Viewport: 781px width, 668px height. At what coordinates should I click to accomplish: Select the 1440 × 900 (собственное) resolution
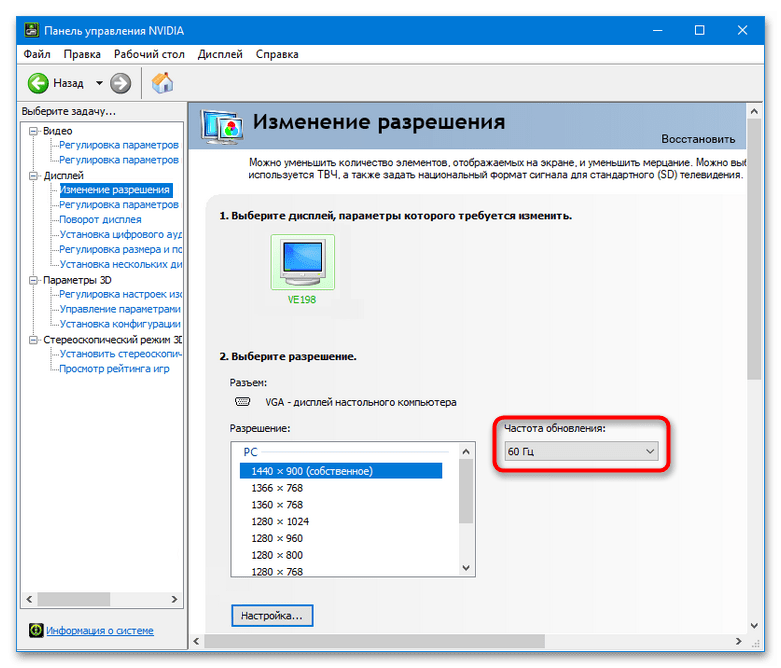[341, 471]
